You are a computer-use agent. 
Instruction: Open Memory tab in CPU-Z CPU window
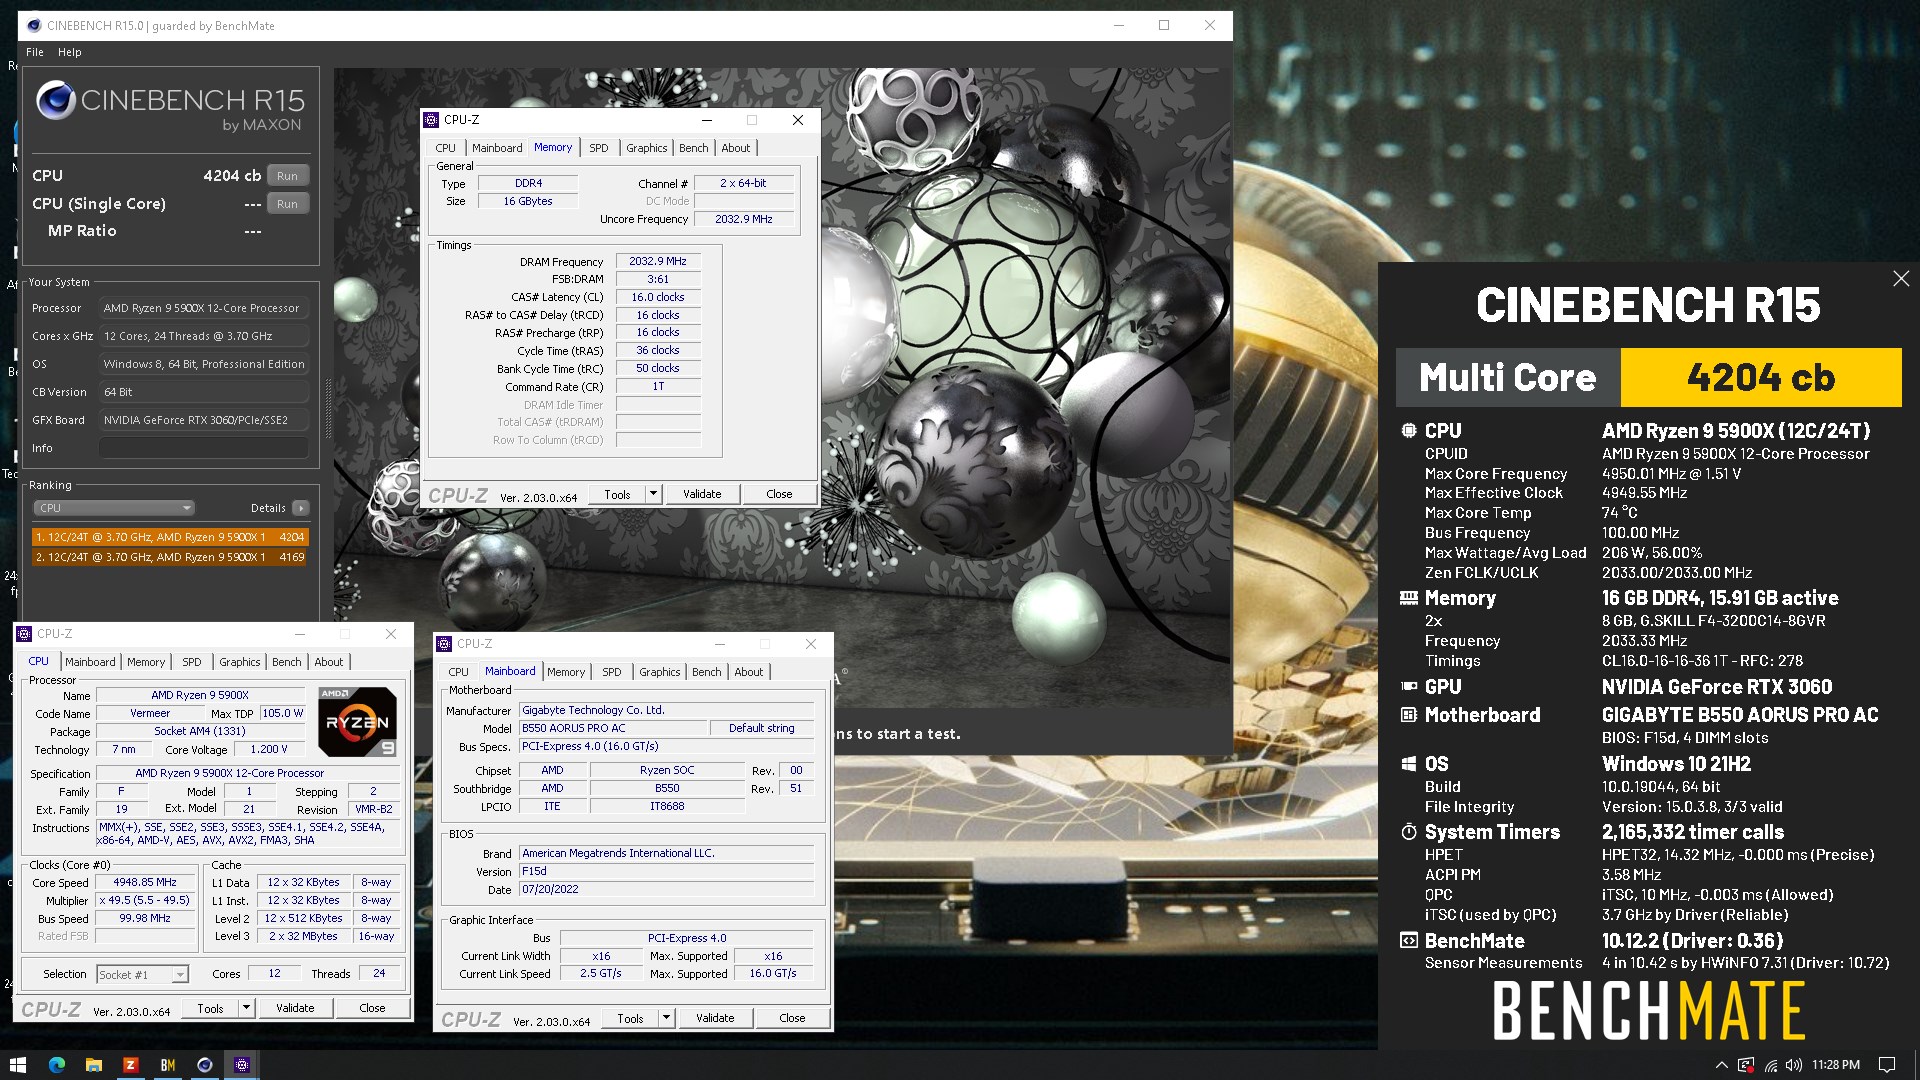point(146,662)
